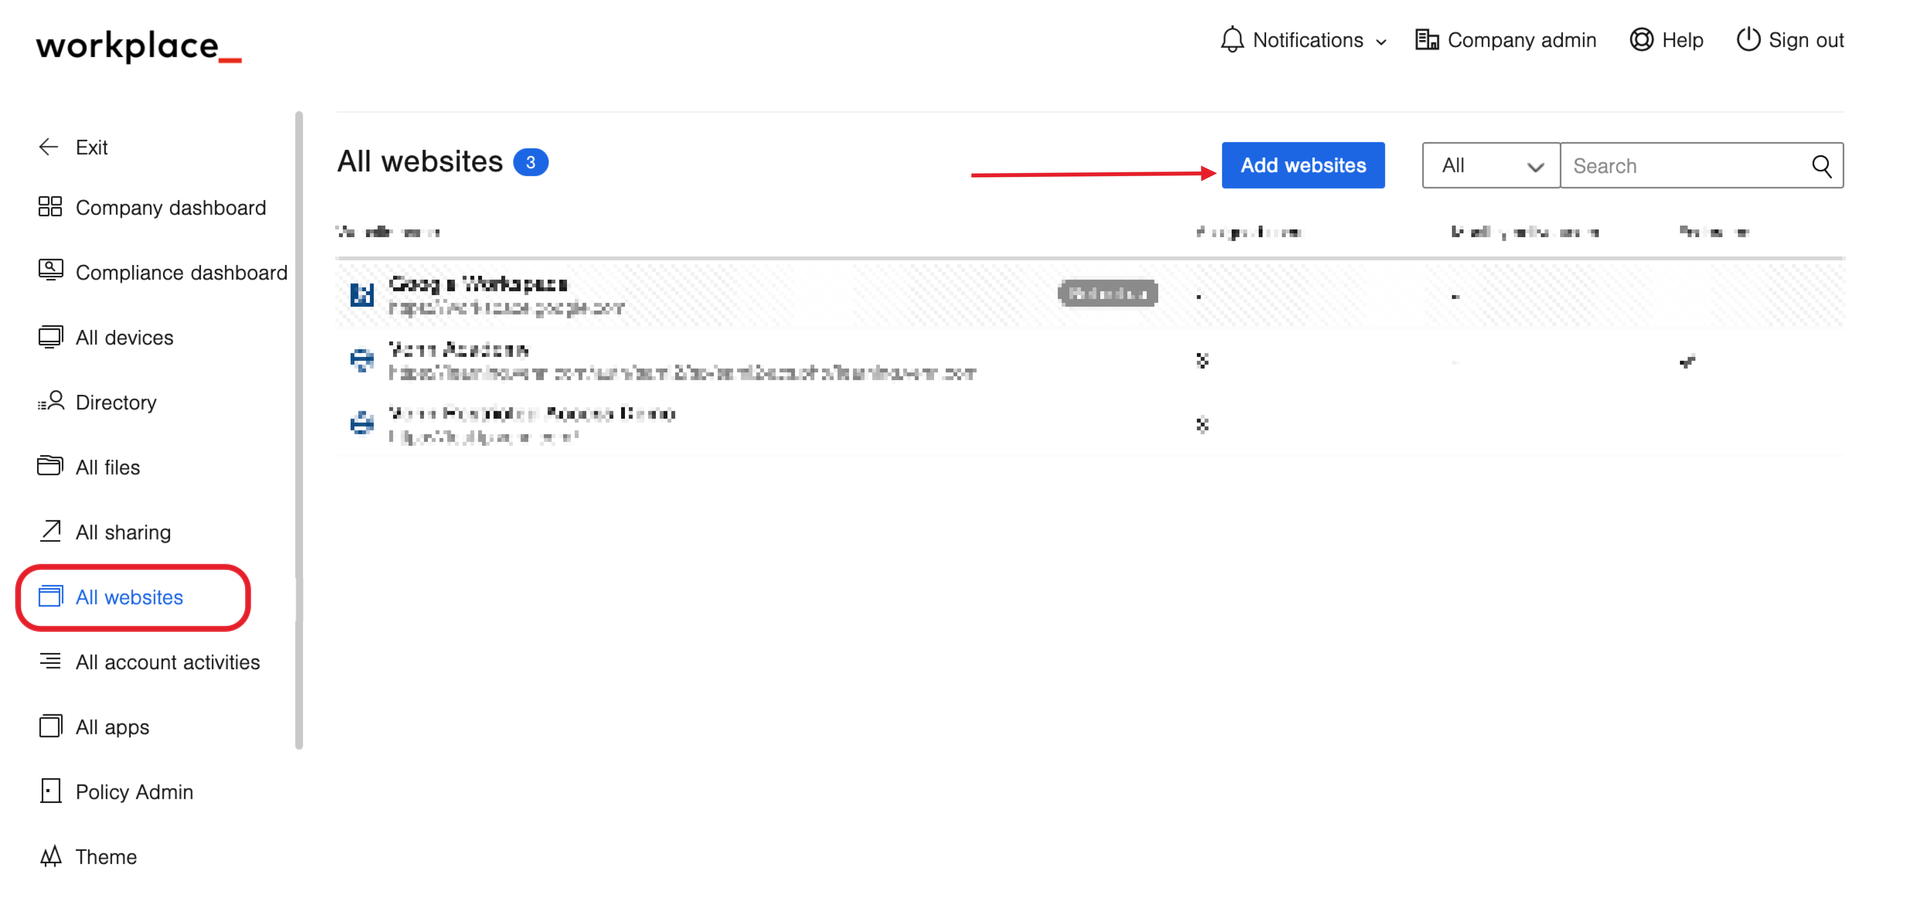Click the All devices icon

[50, 337]
